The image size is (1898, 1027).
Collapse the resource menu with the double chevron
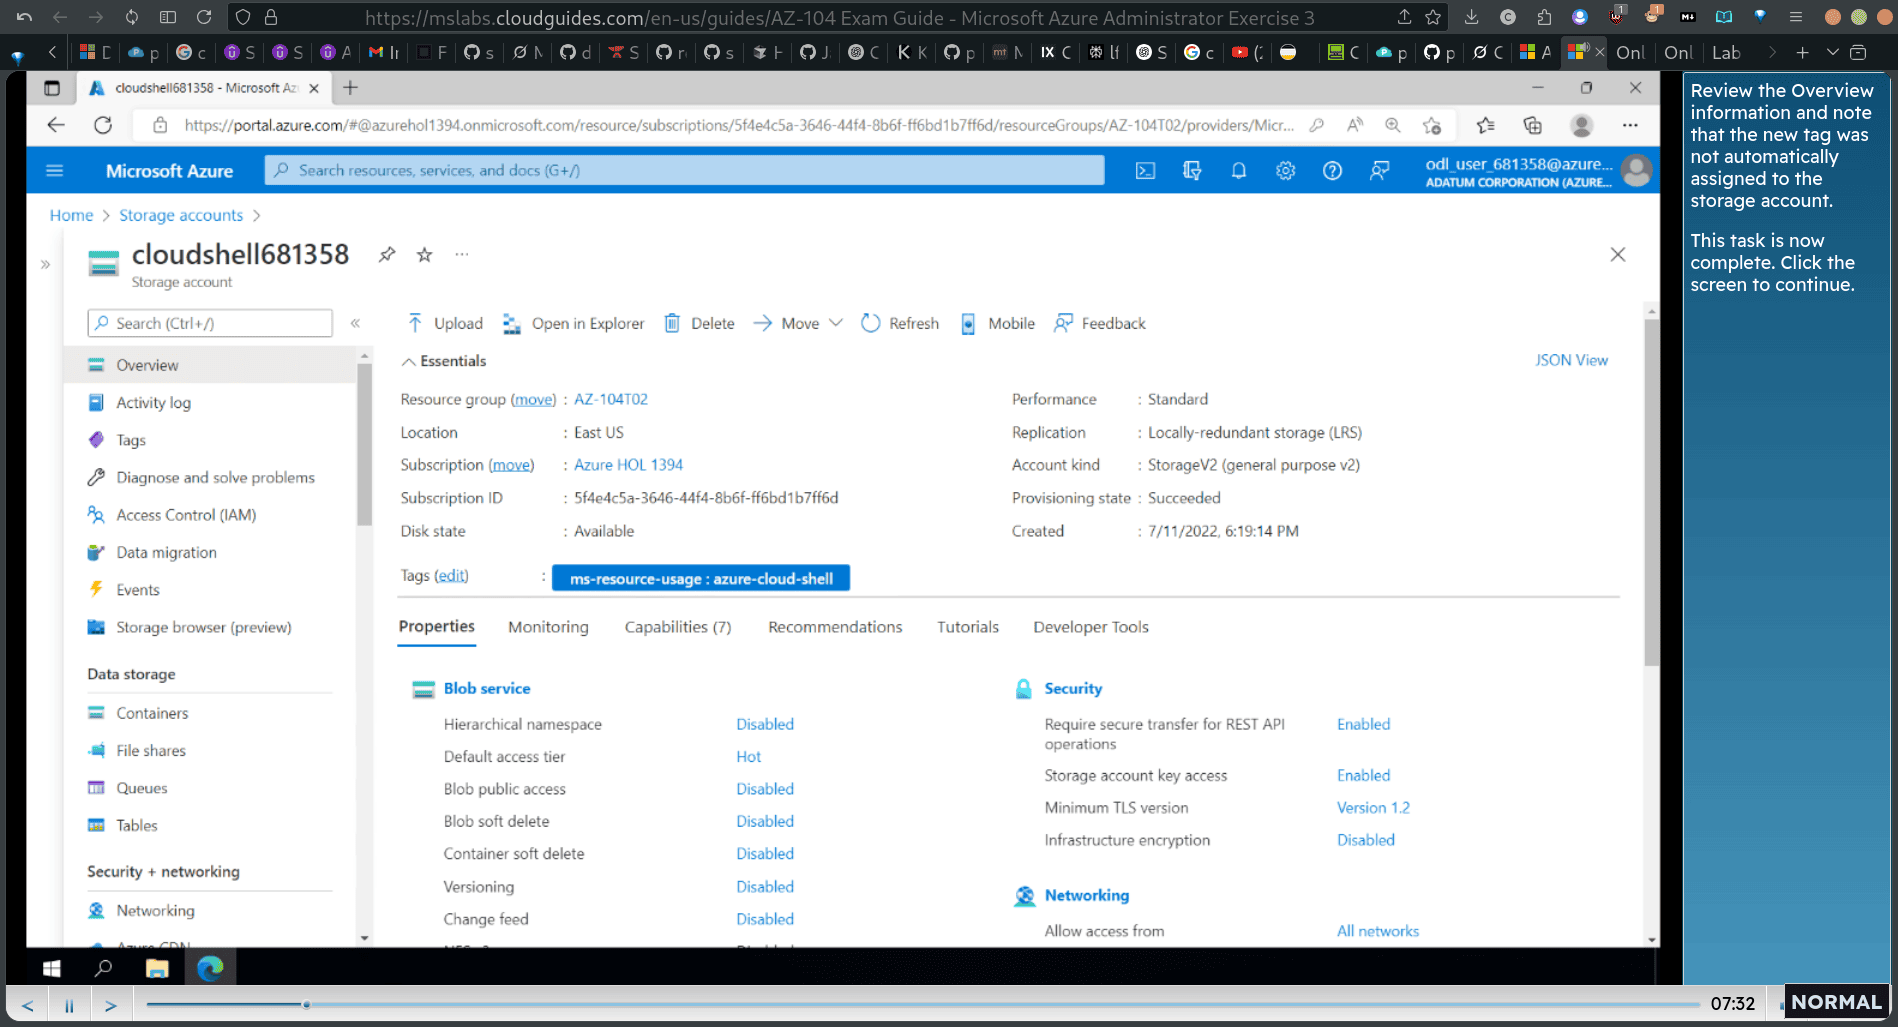tap(355, 323)
